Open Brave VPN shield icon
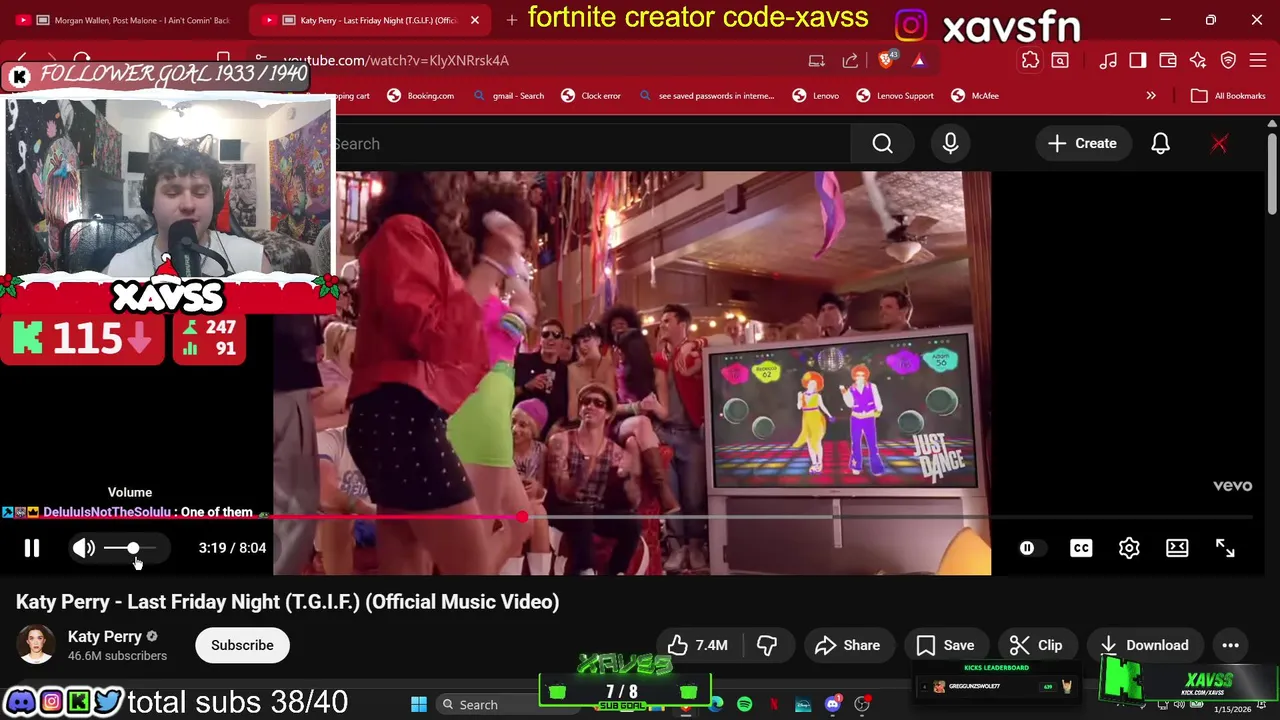Image resolution: width=1280 pixels, height=720 pixels. tap(1228, 60)
